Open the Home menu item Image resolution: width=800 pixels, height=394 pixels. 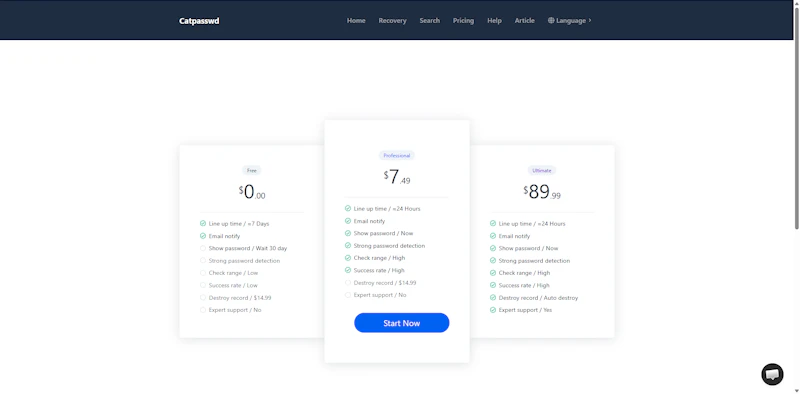(x=356, y=21)
